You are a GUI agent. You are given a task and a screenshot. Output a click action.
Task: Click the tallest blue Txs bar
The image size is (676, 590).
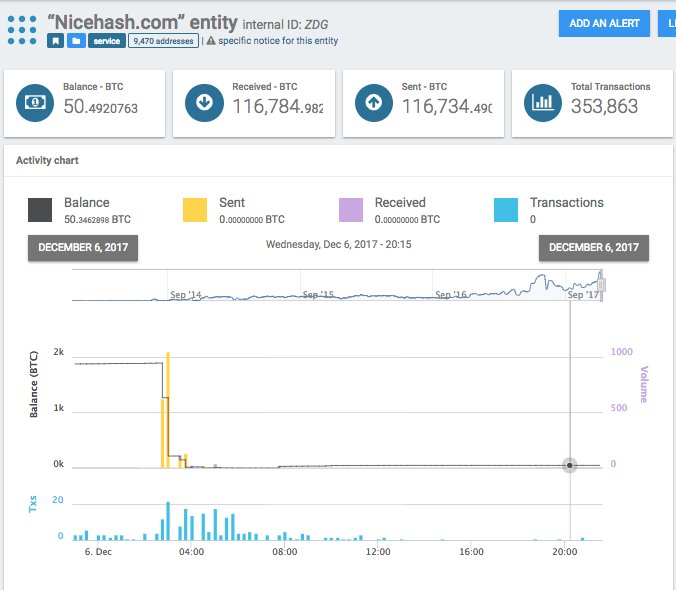click(x=168, y=521)
